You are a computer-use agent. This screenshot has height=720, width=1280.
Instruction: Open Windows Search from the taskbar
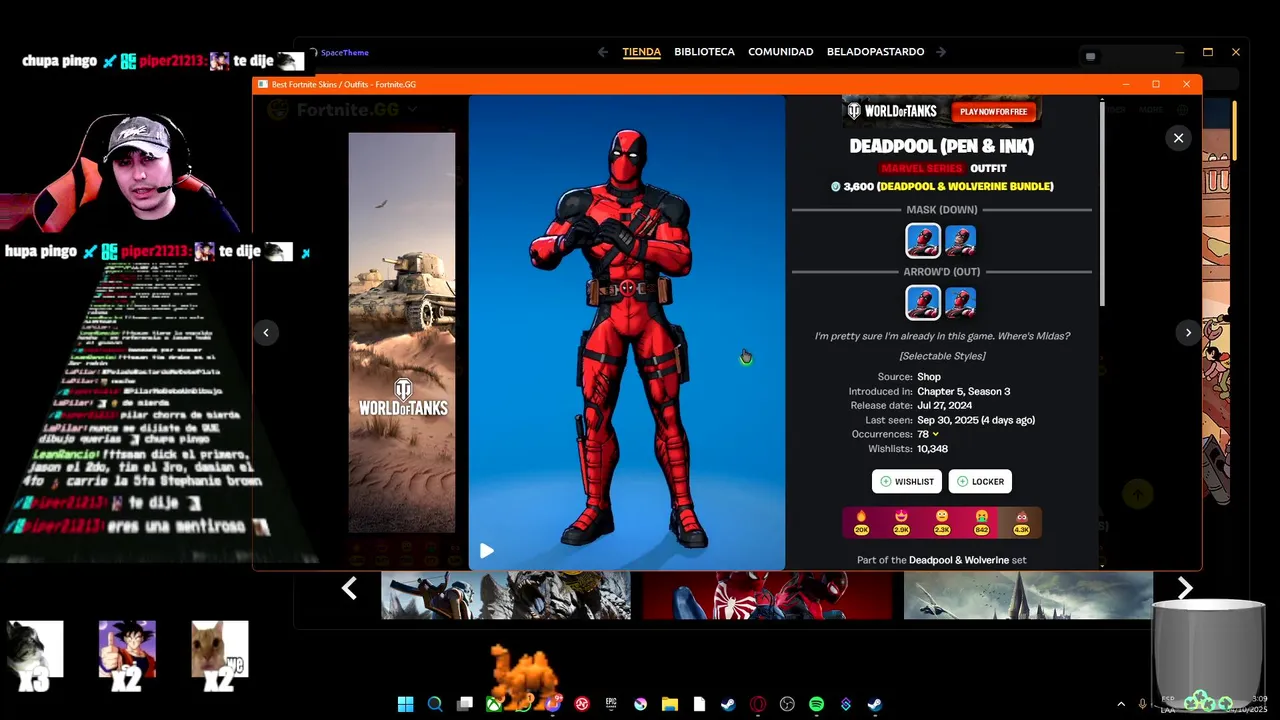pyautogui.click(x=435, y=704)
